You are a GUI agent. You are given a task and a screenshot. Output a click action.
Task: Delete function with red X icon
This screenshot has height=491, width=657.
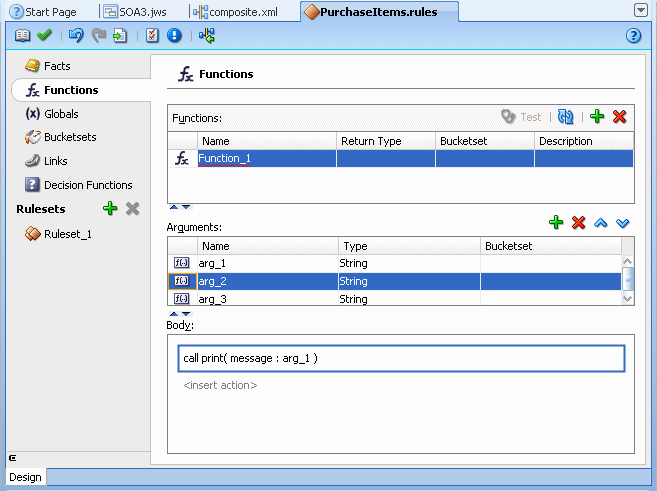(x=619, y=116)
